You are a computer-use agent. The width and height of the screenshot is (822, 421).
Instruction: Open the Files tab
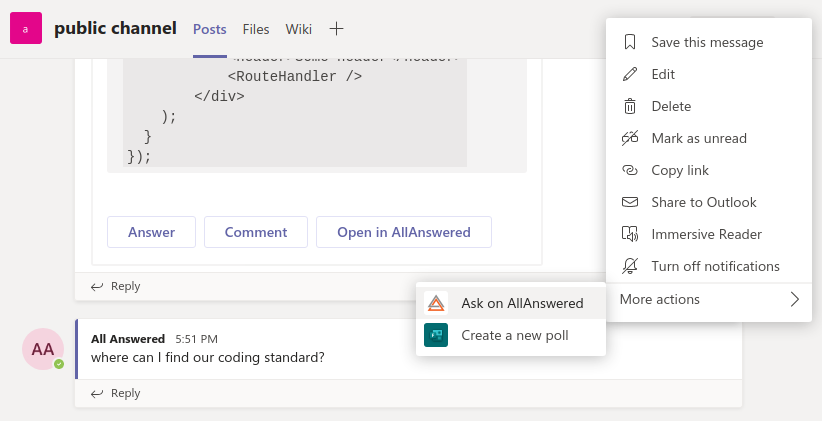256,29
